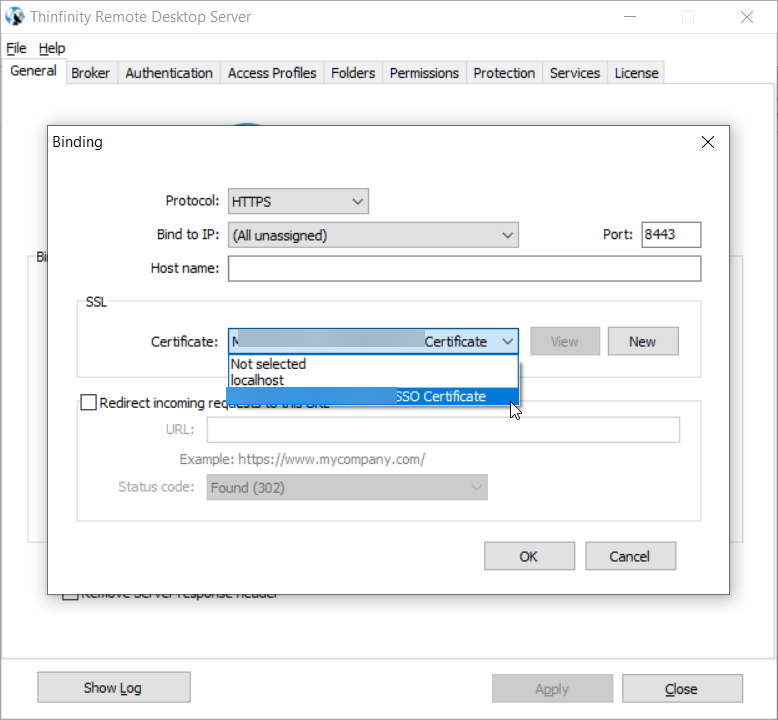The image size is (778, 720).
Task: Close the Thinfinity Remote Desktop Server window
Action: [747, 17]
